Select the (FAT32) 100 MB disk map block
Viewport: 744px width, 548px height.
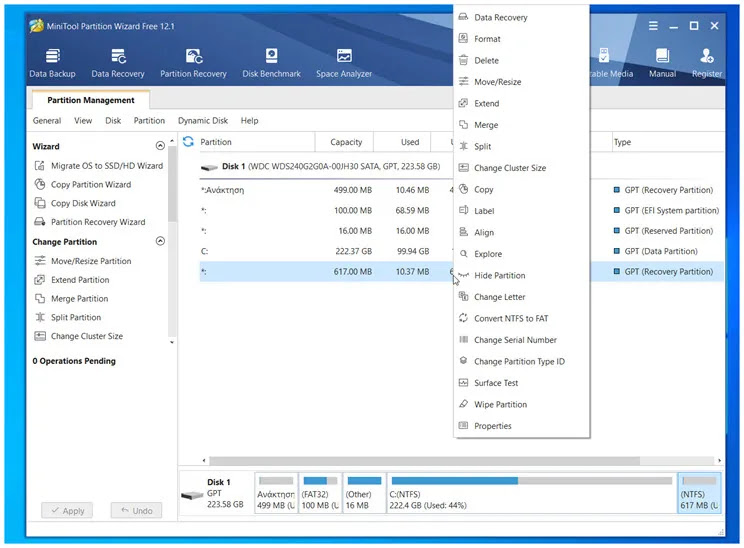point(320,493)
